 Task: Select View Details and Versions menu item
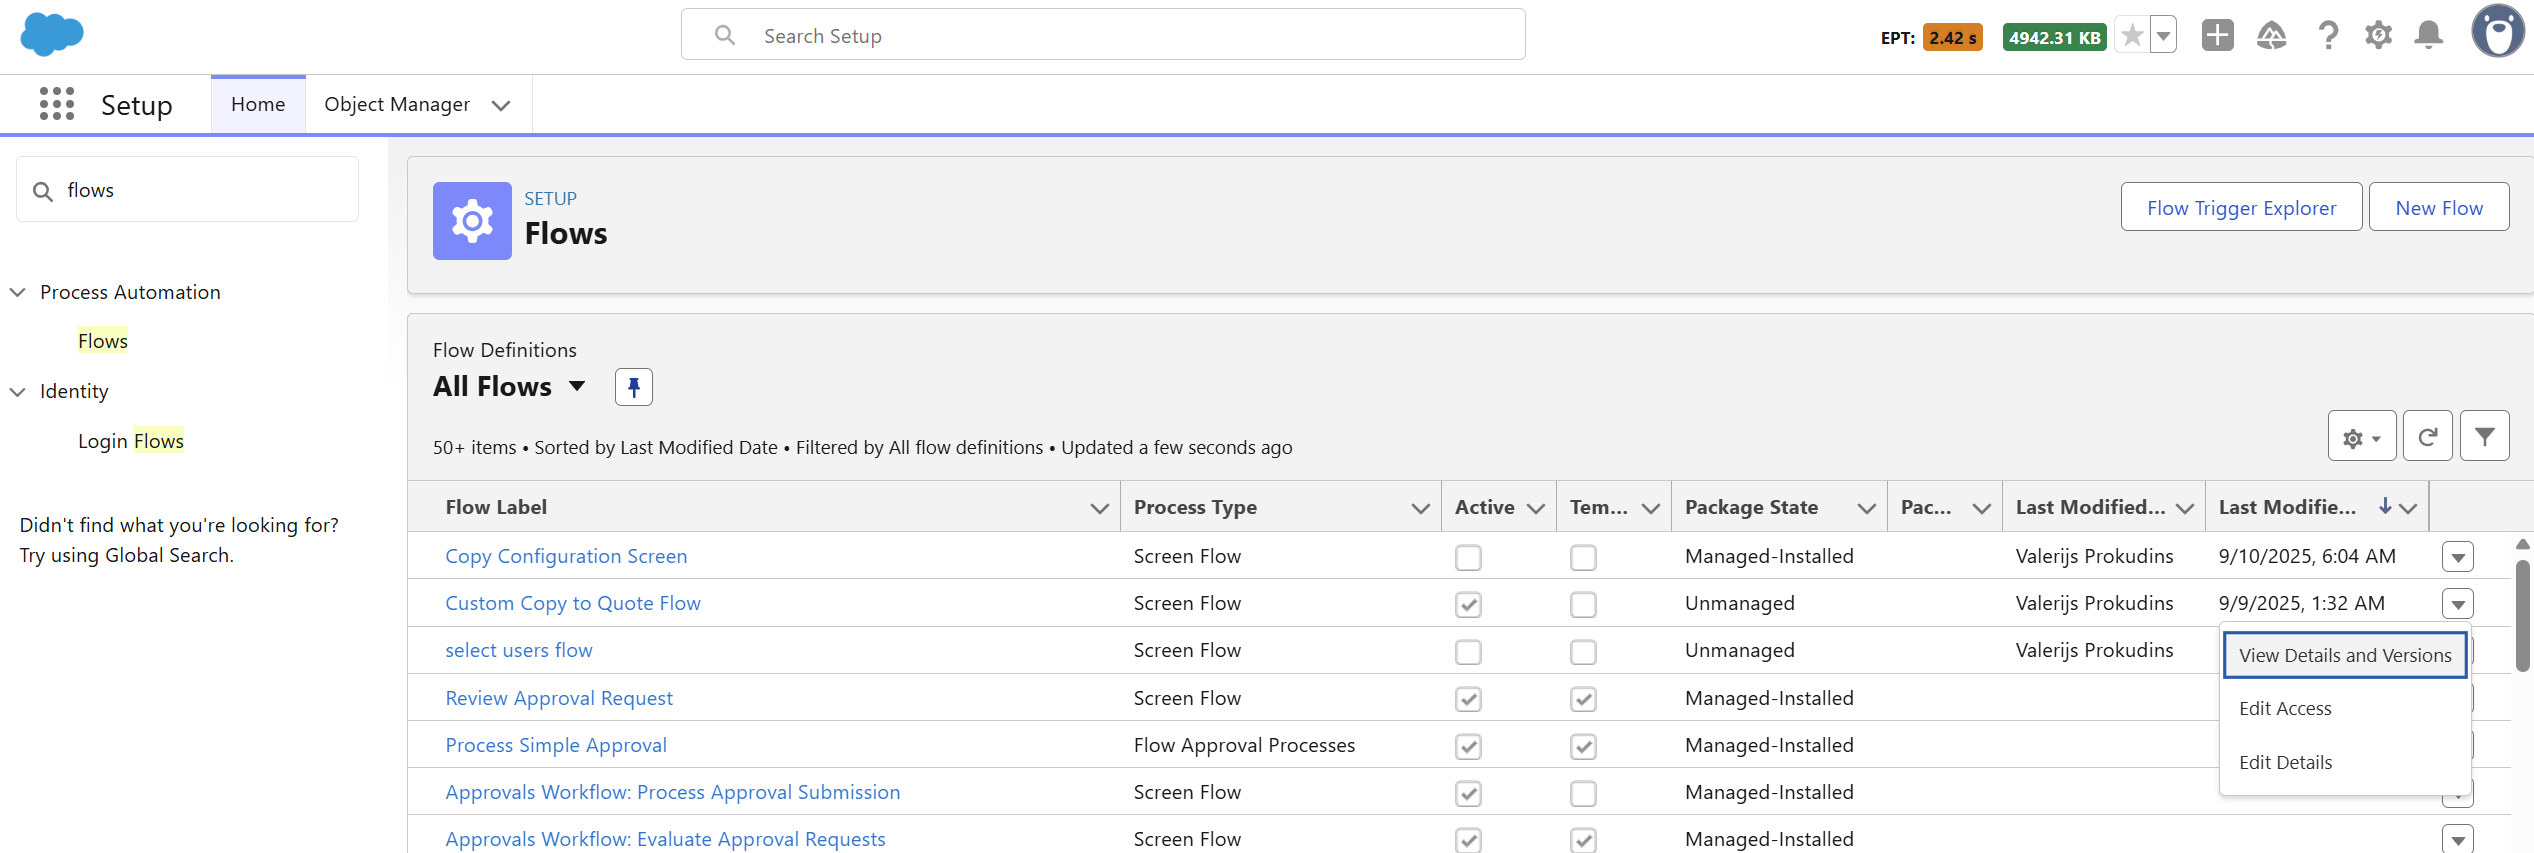(2345, 655)
